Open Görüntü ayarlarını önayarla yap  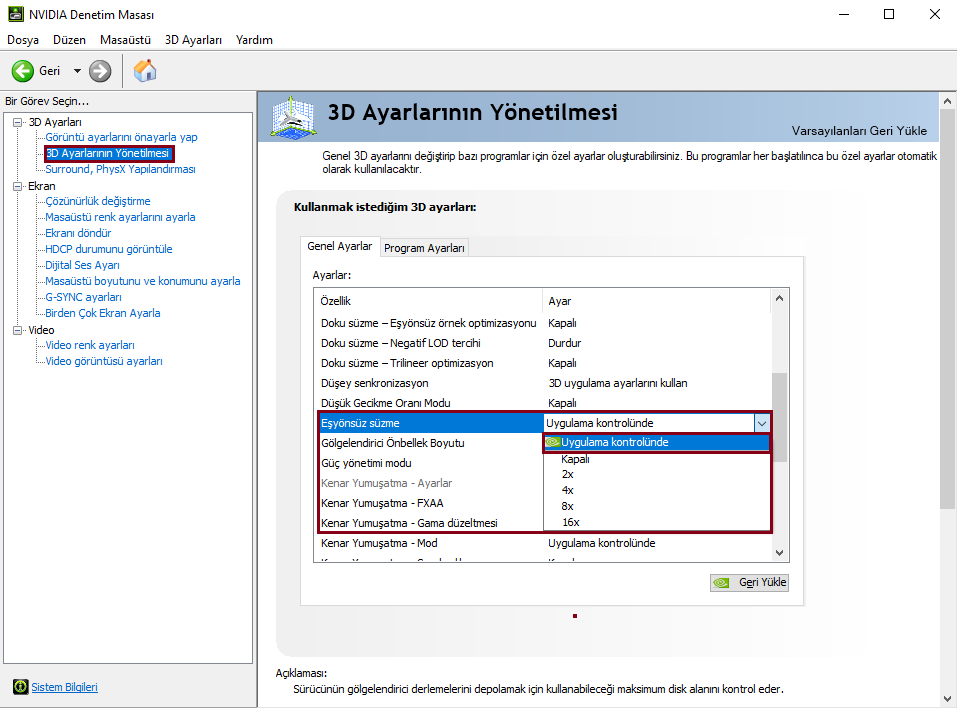point(121,137)
